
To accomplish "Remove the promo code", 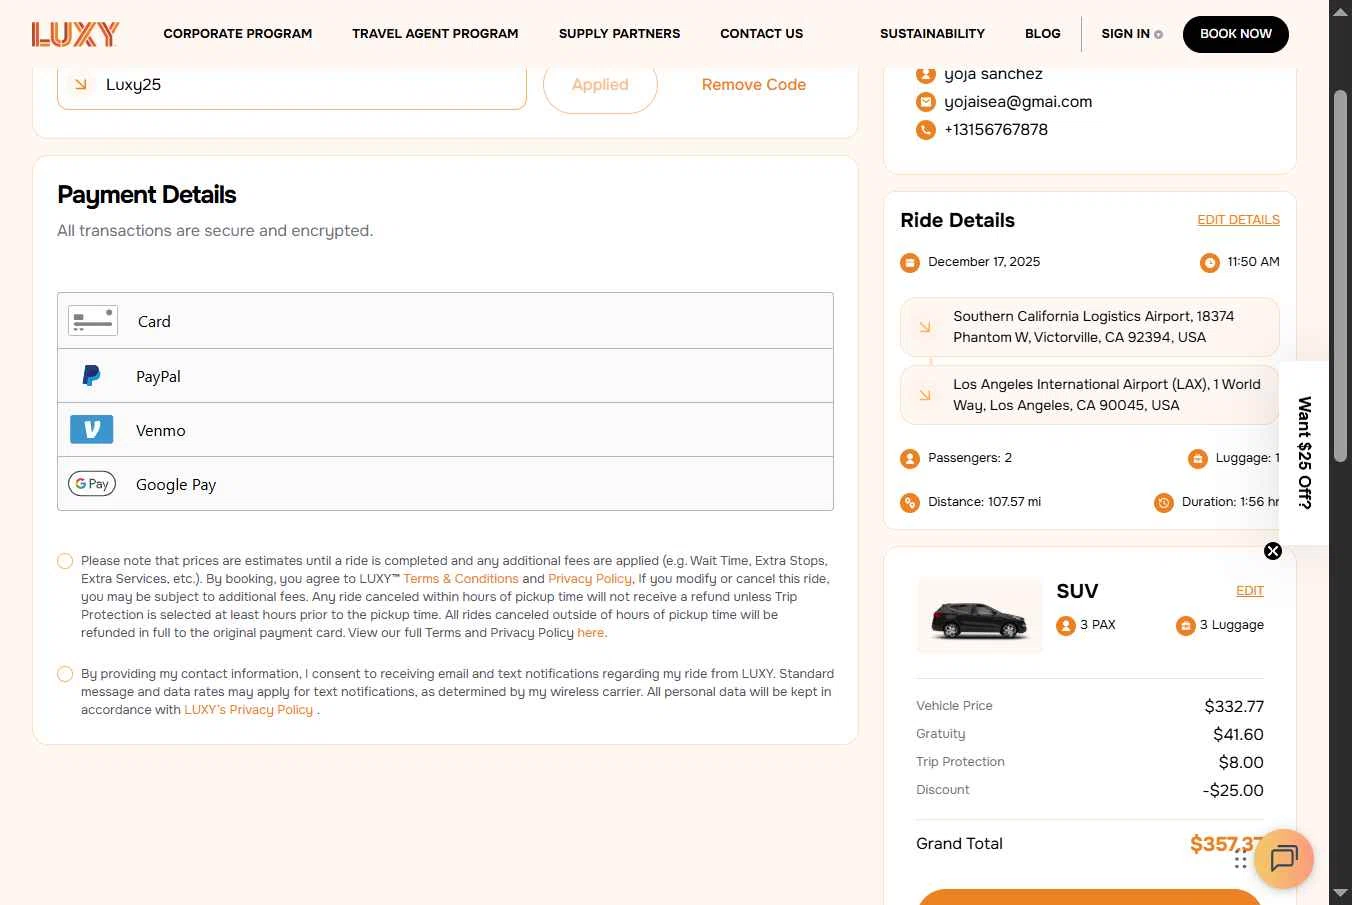I will 754,85.
